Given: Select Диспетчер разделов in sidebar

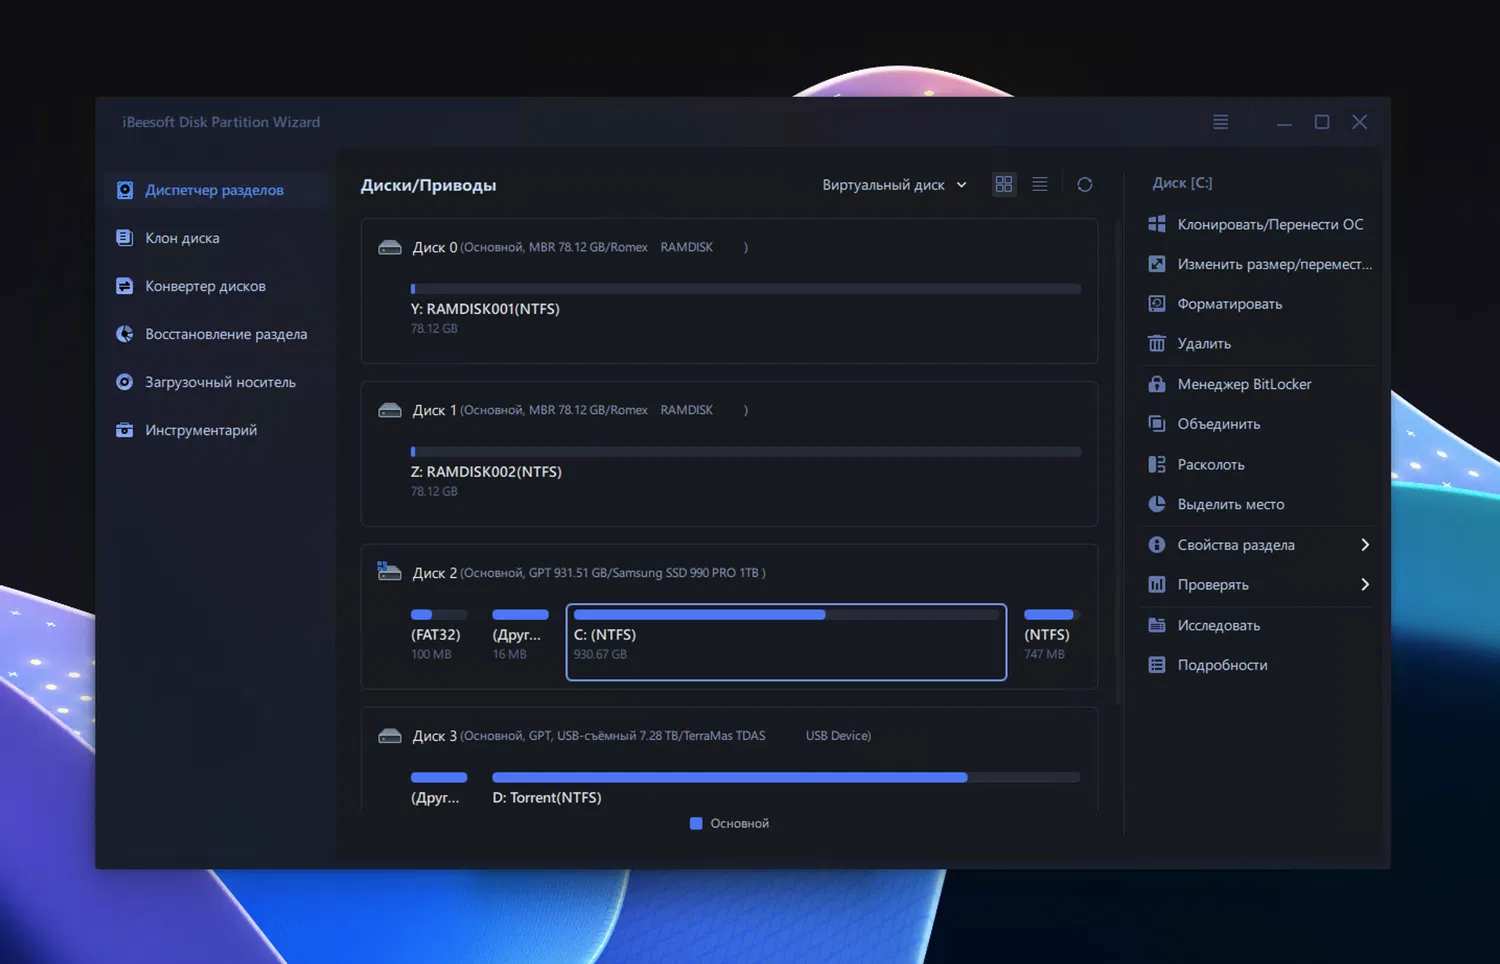Looking at the screenshot, I should (217, 190).
